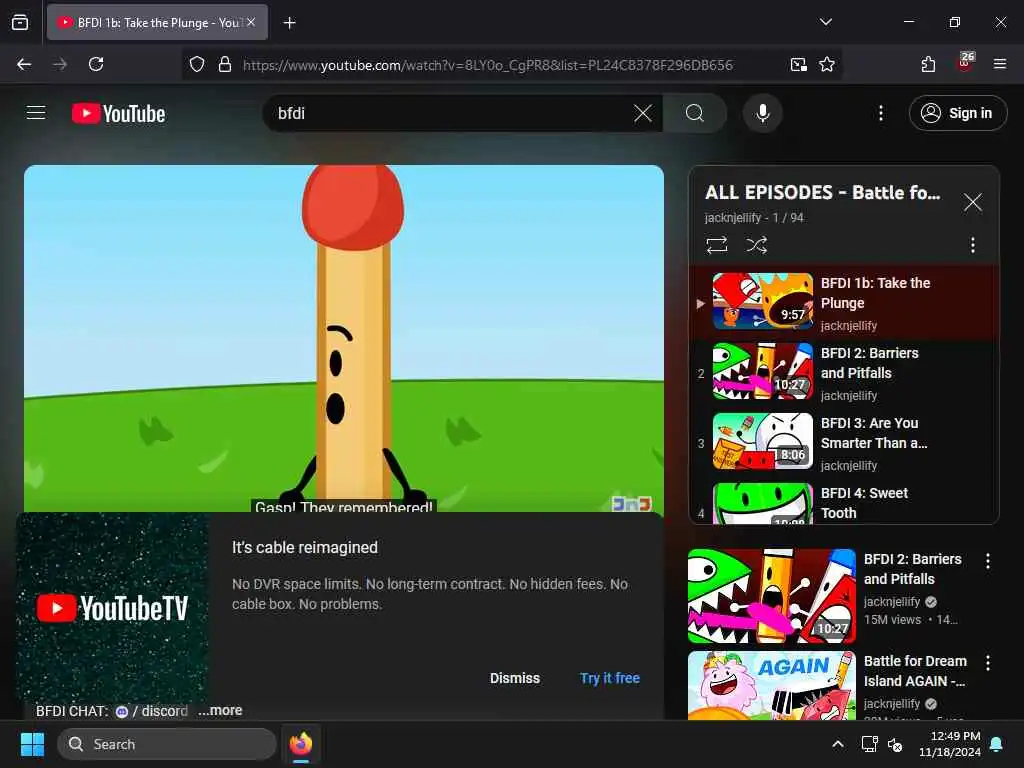Expand the description with ...more
The height and width of the screenshot is (768, 1024).
220,710
